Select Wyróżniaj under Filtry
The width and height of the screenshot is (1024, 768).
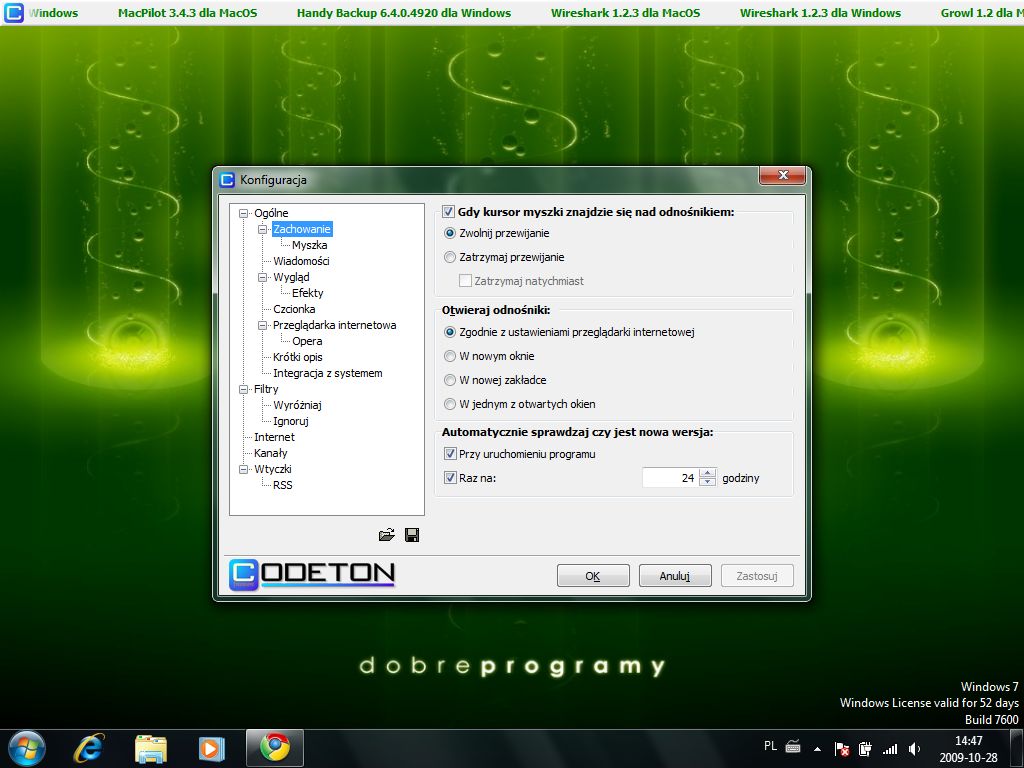point(297,405)
